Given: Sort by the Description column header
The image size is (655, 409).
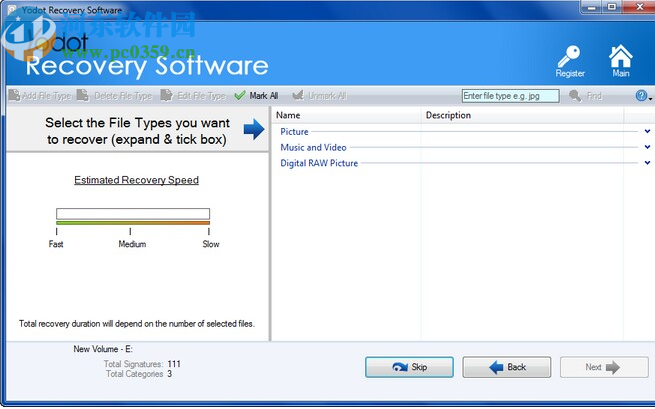Looking at the screenshot, I should point(522,115).
